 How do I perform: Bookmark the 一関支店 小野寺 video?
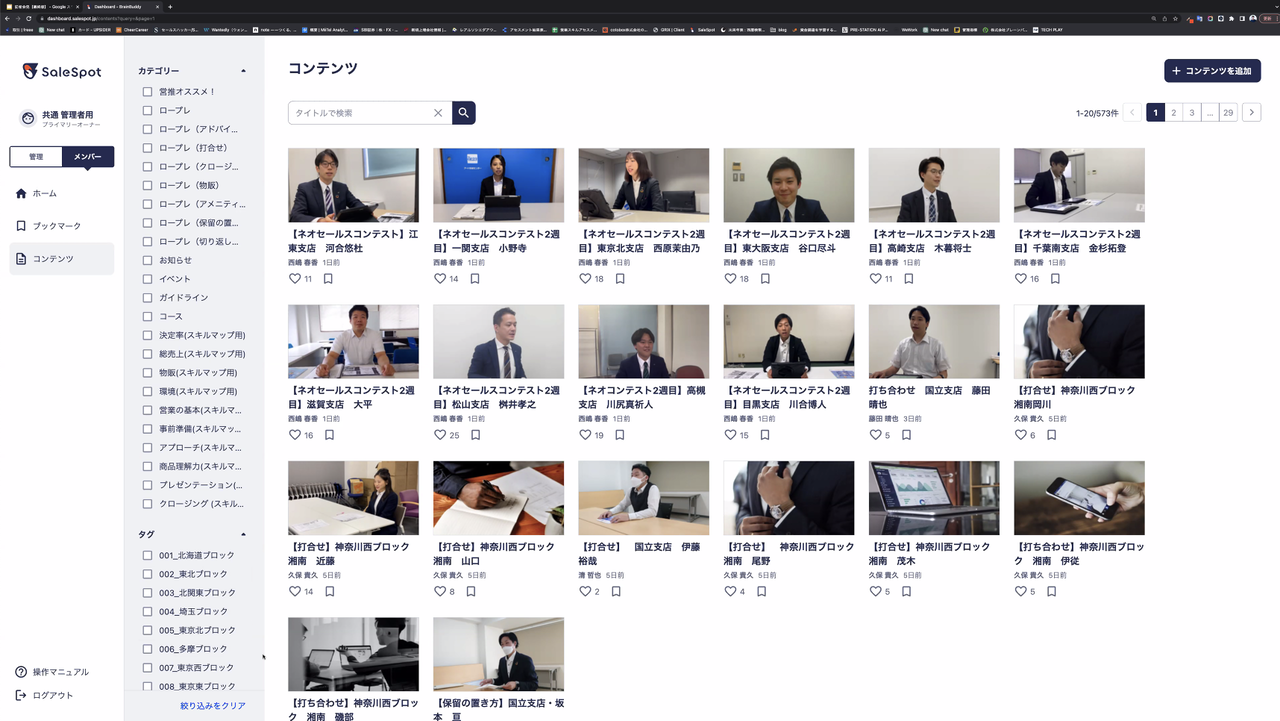coord(475,279)
